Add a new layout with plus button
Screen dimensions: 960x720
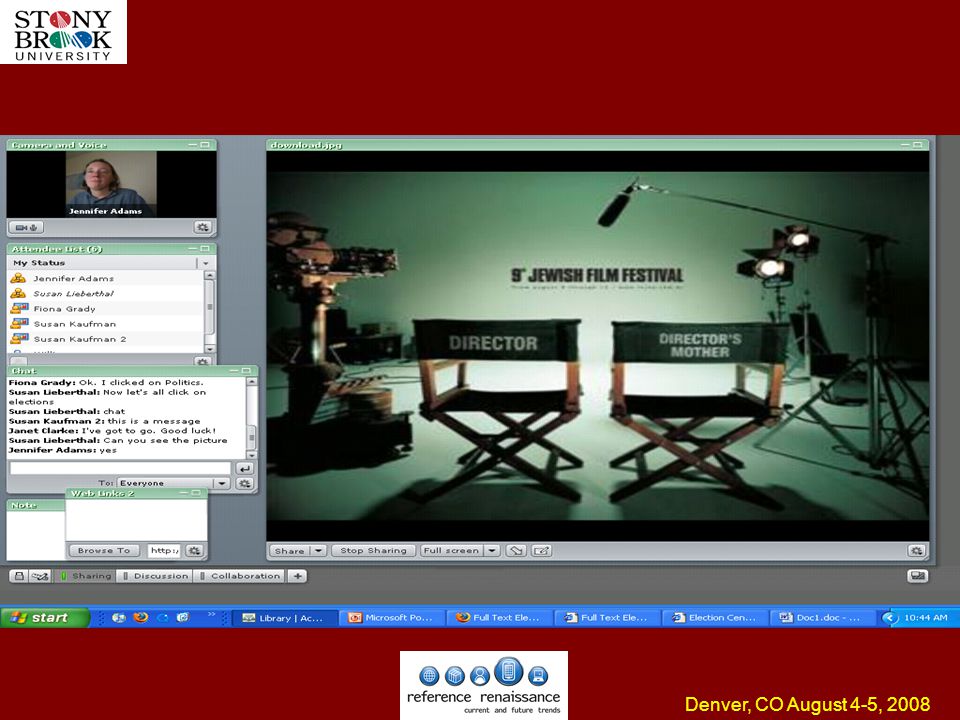[x=298, y=576]
